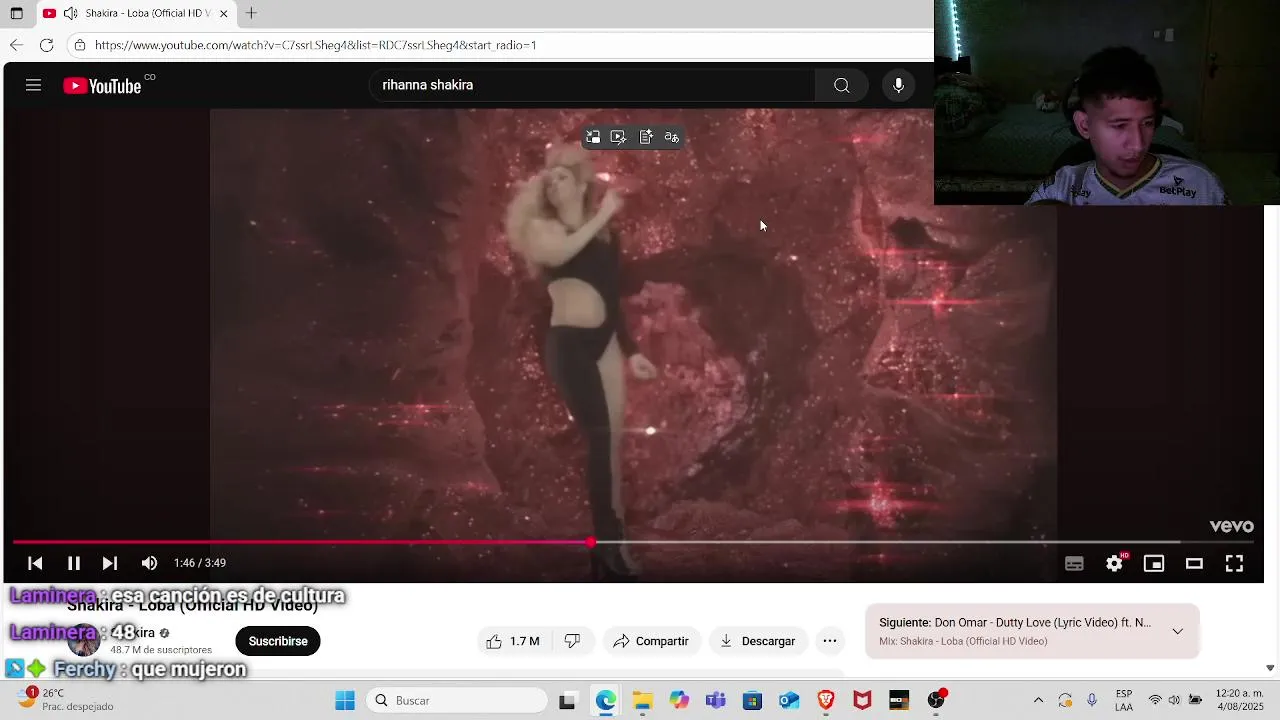Select the Shakira - Loba browser tab
Viewport: 1280px width, 720px height.
(x=135, y=13)
